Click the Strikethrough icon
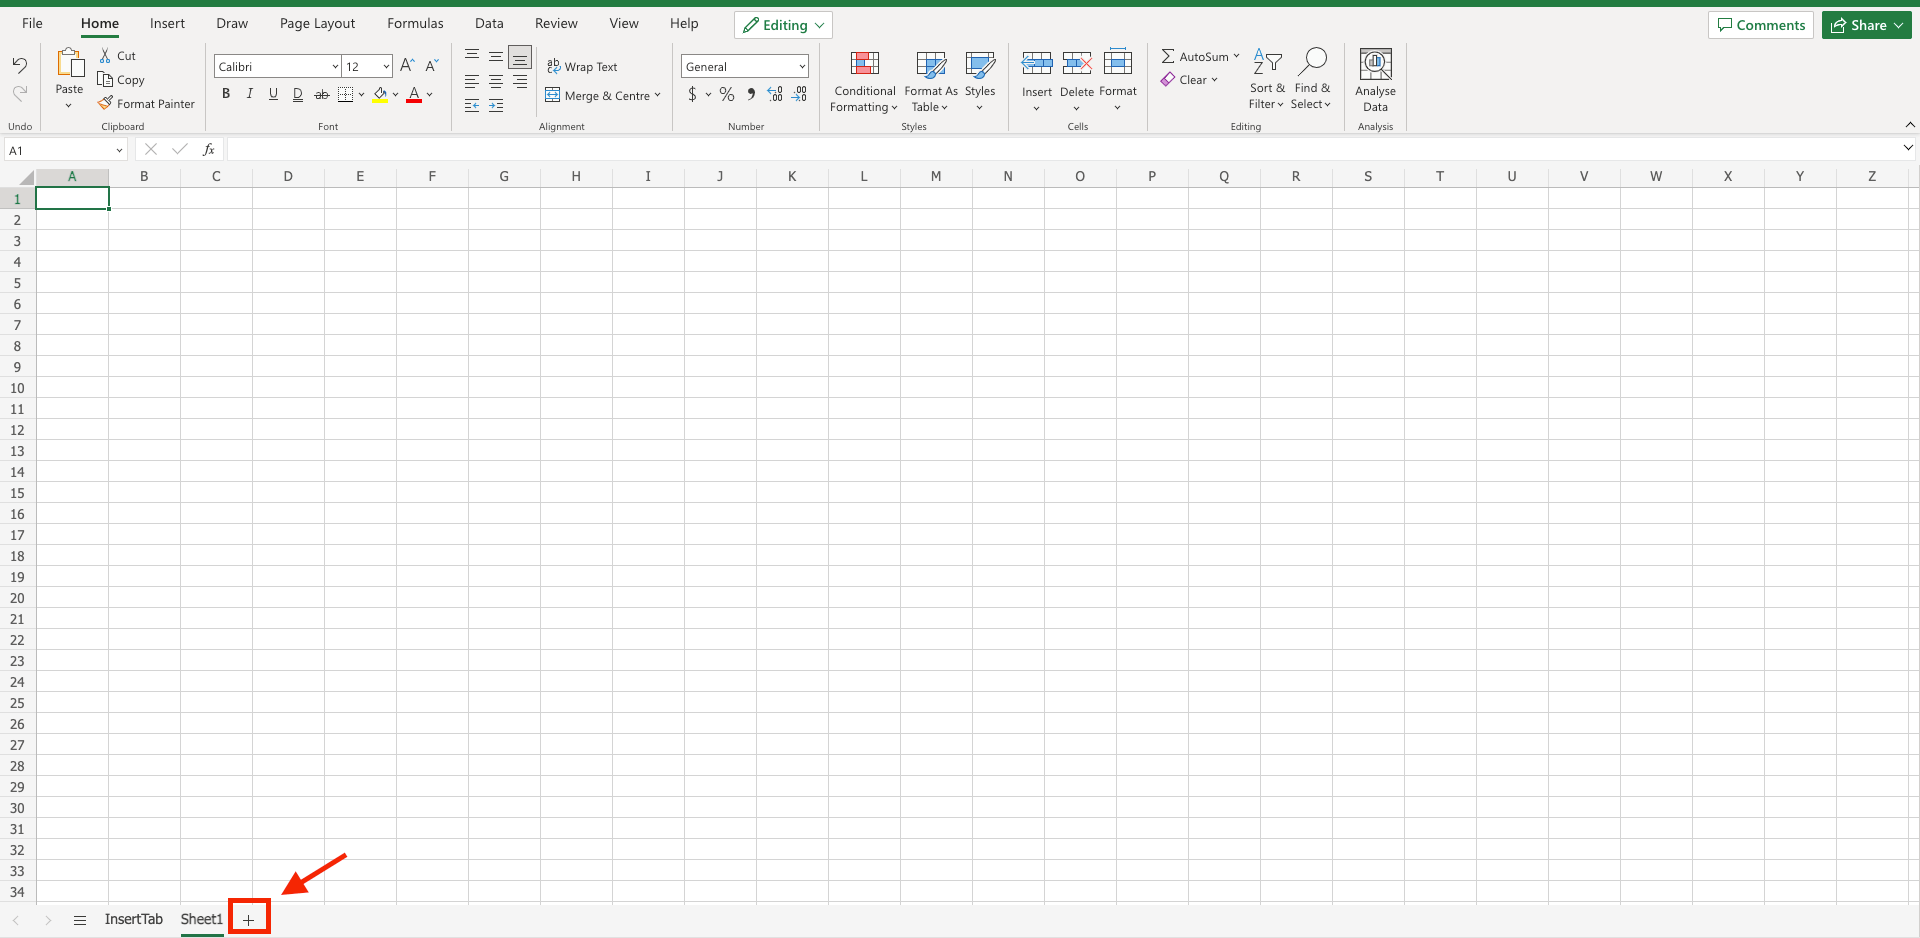The image size is (1920, 938). pos(322,94)
